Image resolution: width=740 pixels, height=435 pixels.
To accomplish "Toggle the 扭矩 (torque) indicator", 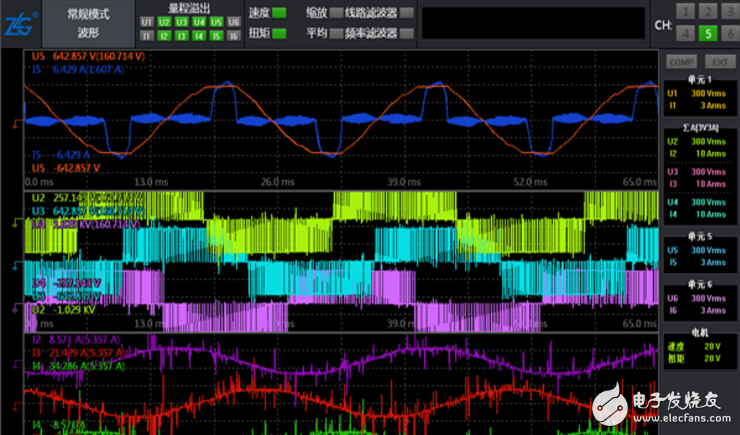I will (278, 33).
